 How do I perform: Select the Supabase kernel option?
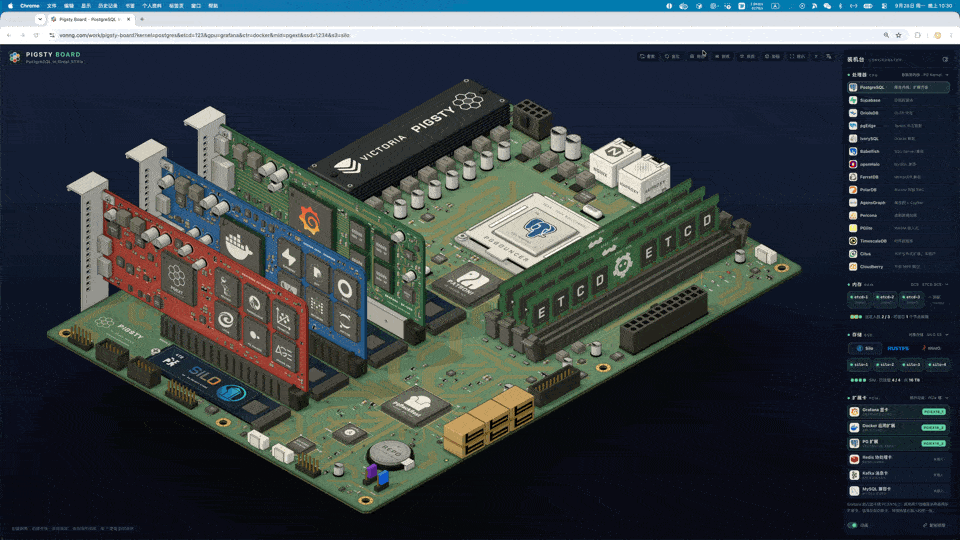click(x=898, y=100)
